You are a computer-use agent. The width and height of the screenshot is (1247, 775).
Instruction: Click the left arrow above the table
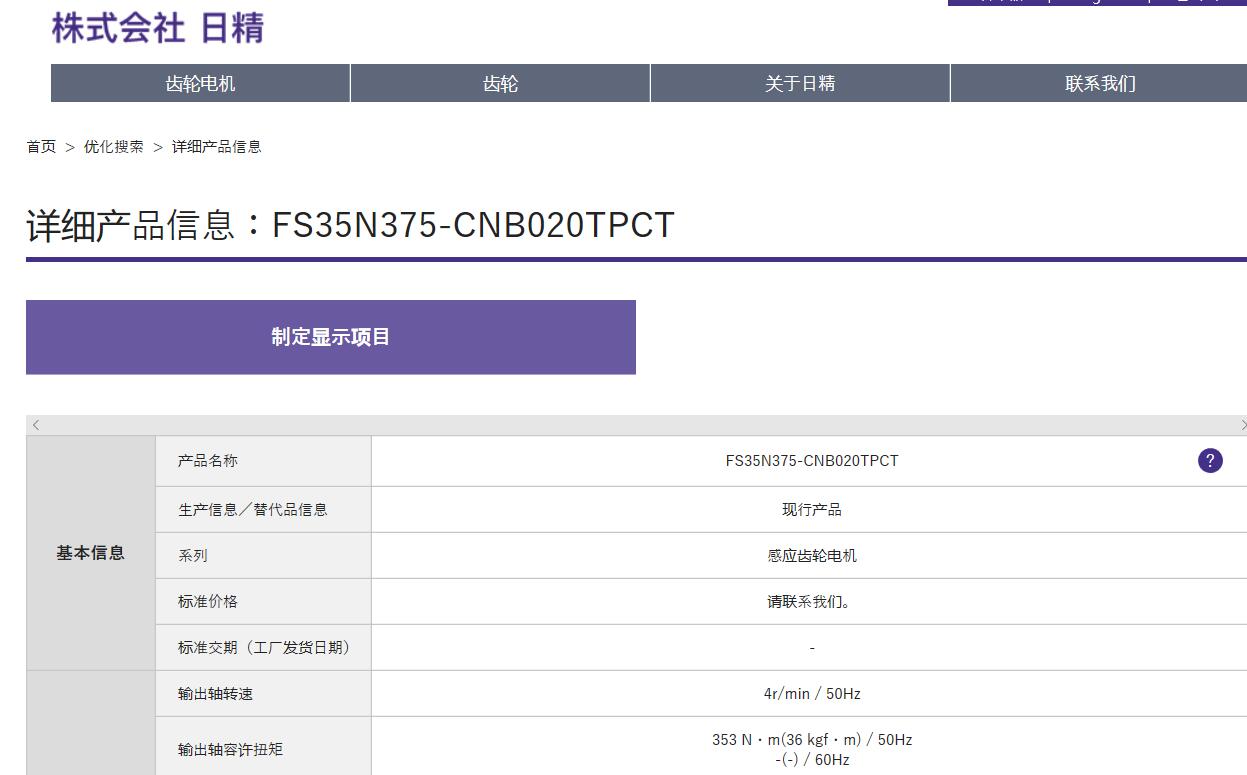point(36,424)
